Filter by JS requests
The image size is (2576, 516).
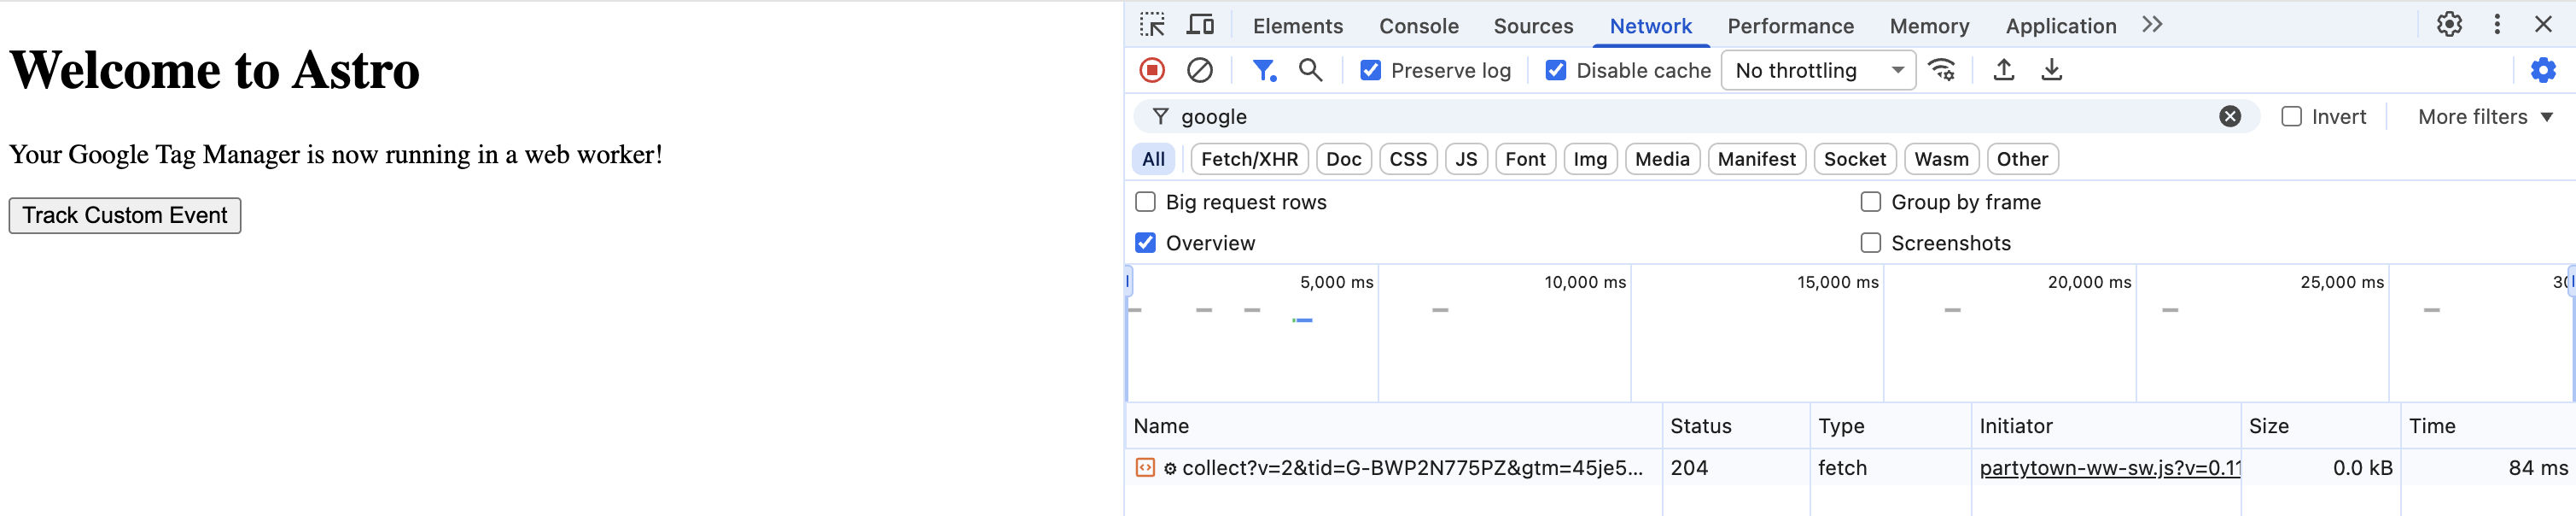[1466, 159]
